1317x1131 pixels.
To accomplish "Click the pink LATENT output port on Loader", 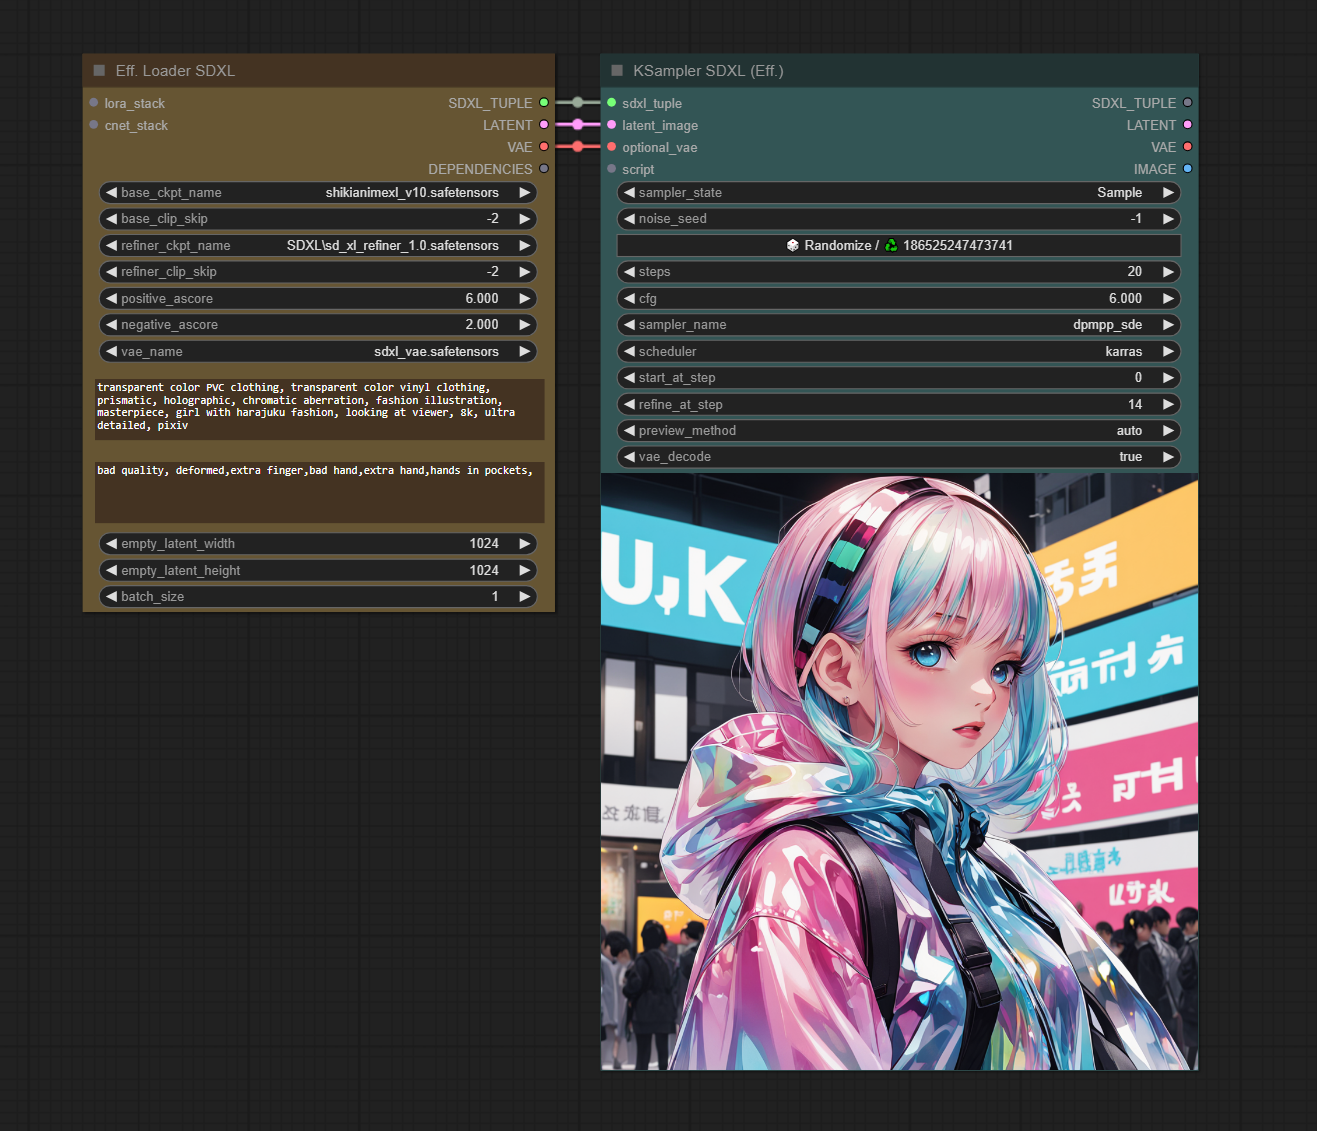I will pyautogui.click(x=544, y=125).
